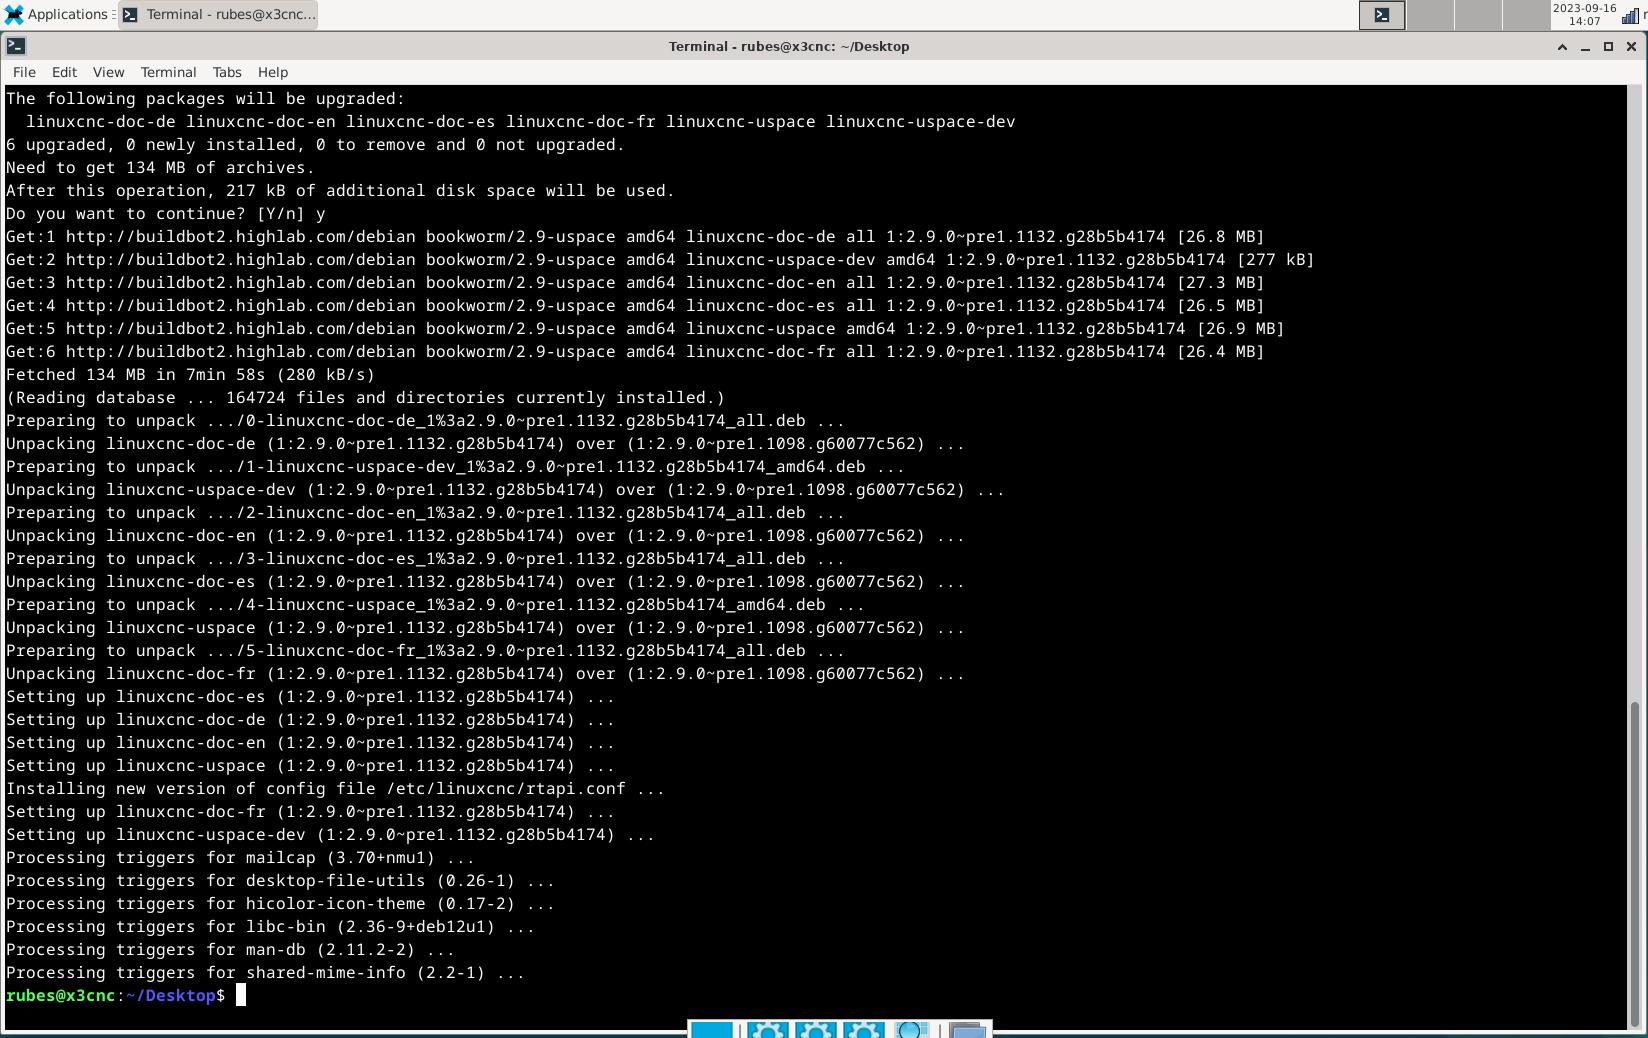1648x1038 pixels.
Task: Click 'Processing triggers for man-db' line
Action: tap(231, 949)
